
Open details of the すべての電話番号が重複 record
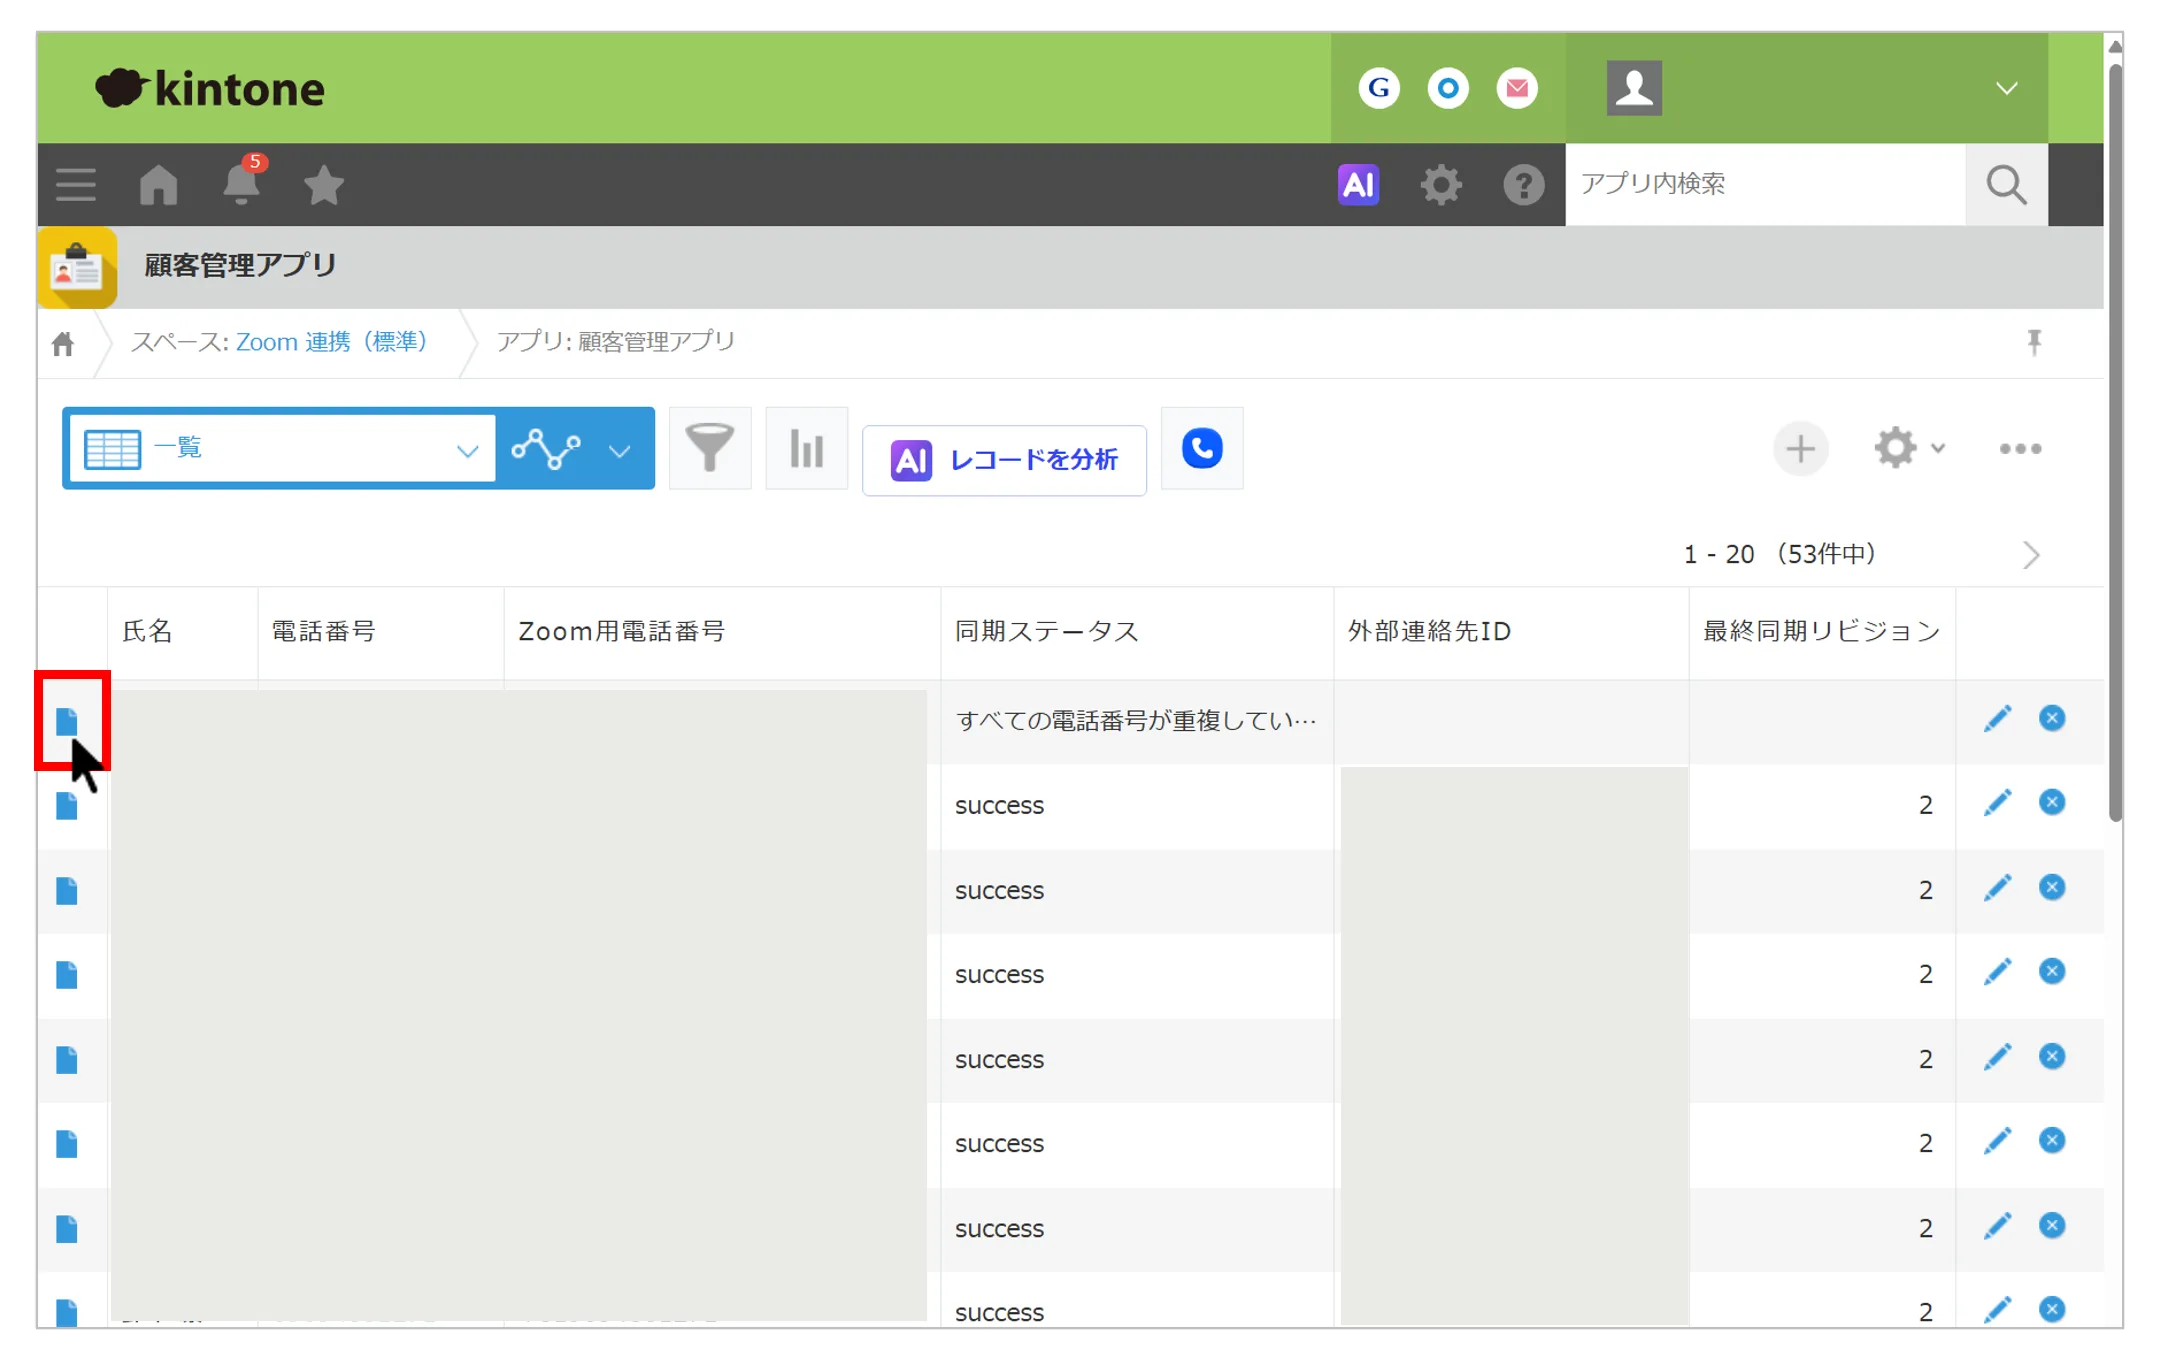pos(67,720)
